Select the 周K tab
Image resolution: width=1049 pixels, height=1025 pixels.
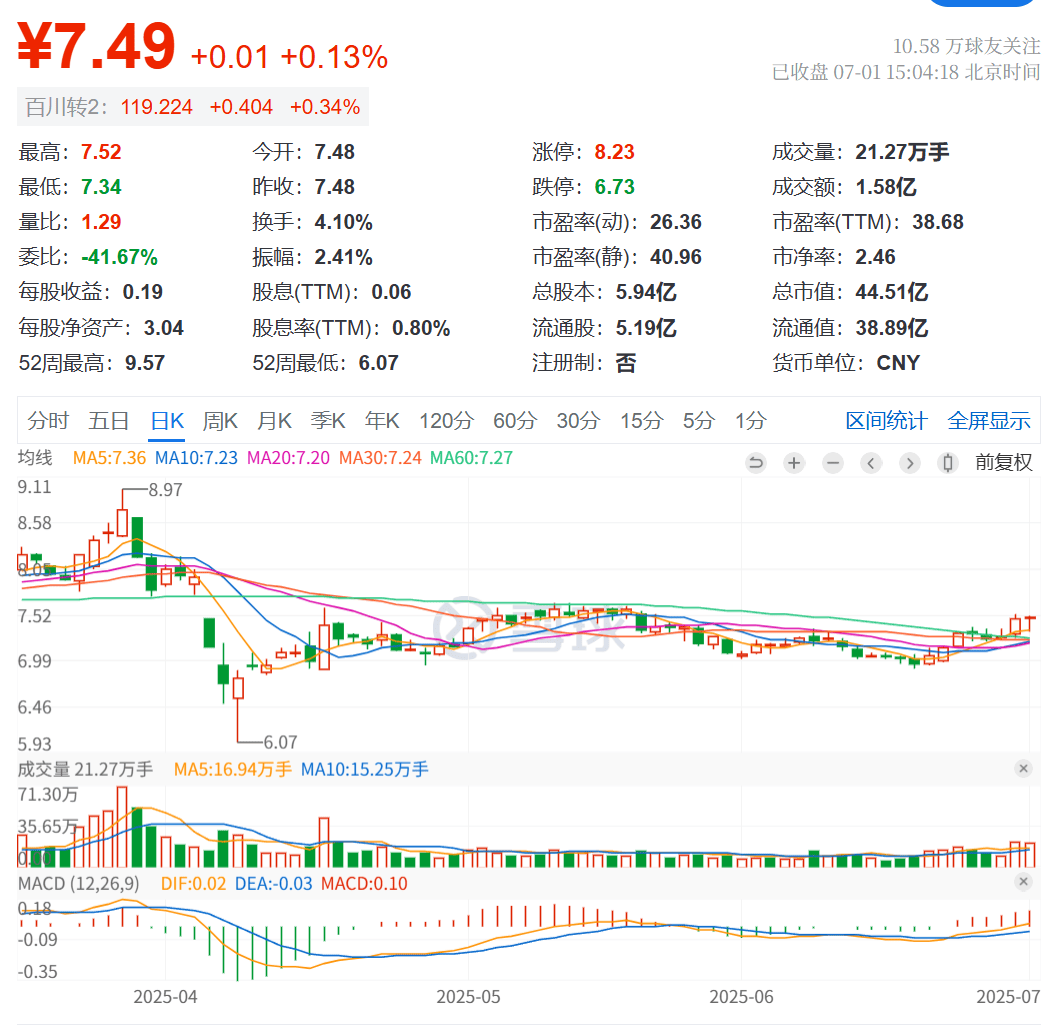[x=220, y=421]
